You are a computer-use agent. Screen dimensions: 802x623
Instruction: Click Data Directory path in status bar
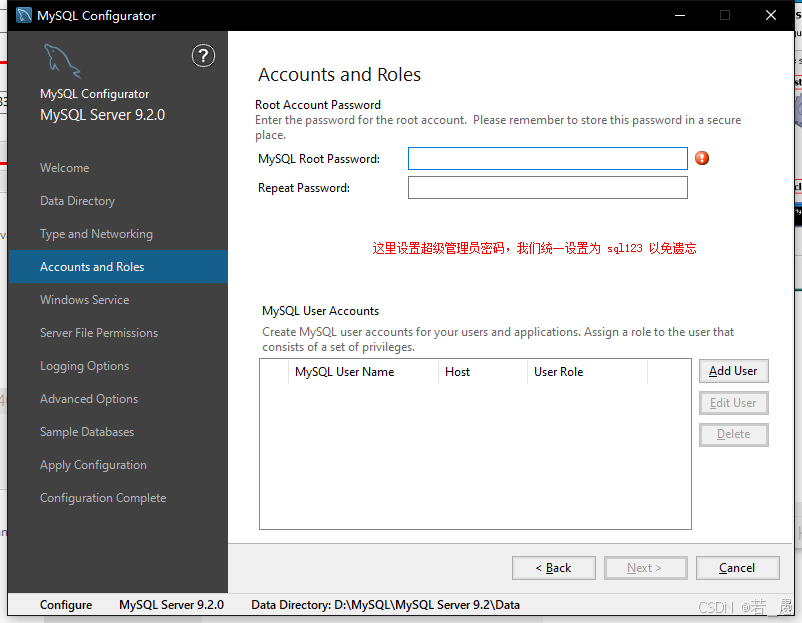(x=385, y=605)
